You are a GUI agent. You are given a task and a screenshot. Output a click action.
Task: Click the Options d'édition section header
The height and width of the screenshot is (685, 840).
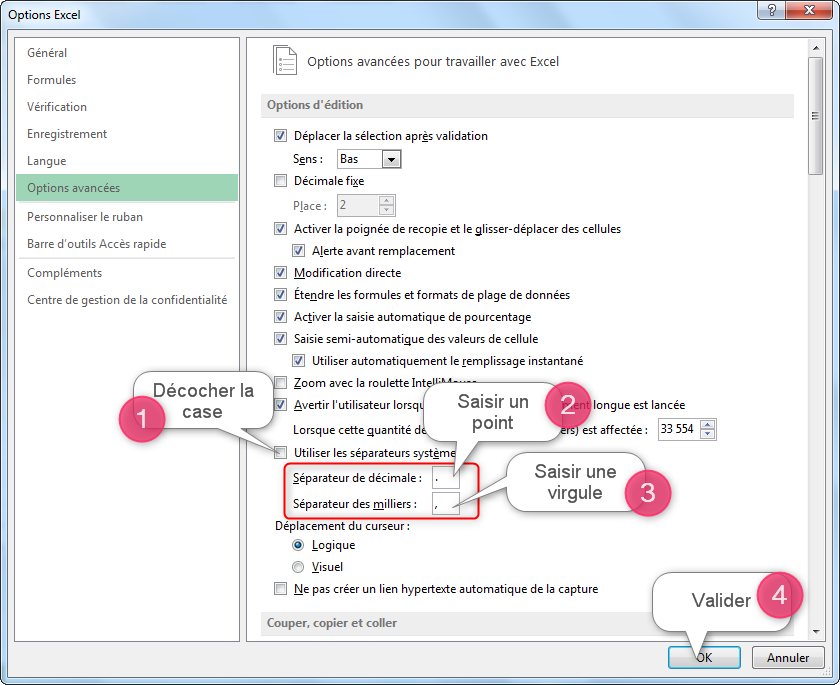pos(527,105)
